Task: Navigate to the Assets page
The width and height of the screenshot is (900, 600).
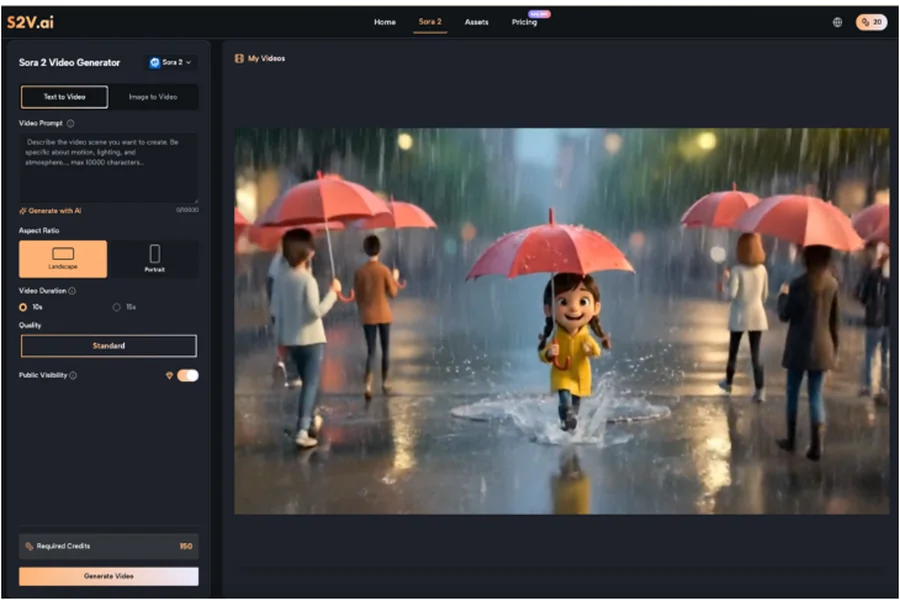Action: (x=476, y=21)
